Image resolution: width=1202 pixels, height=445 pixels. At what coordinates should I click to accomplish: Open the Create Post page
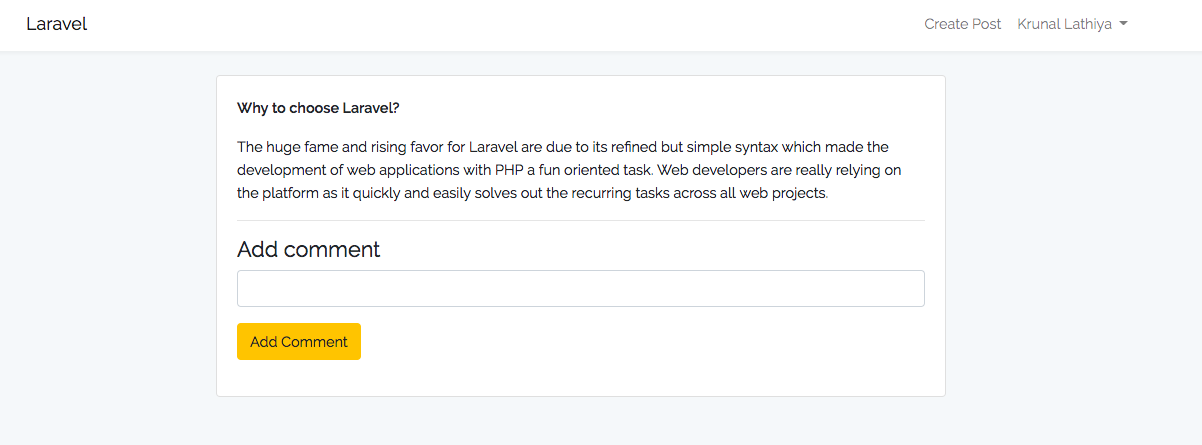(x=962, y=24)
